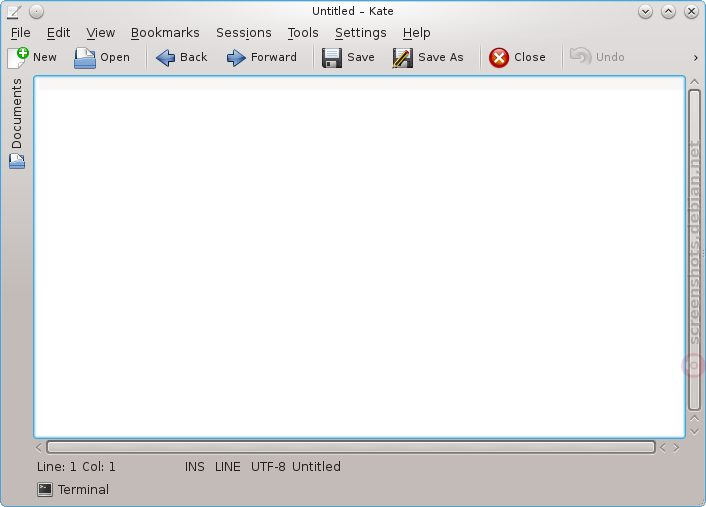This screenshot has width=706, height=507.
Task: Open the Settings menu
Action: tap(361, 33)
